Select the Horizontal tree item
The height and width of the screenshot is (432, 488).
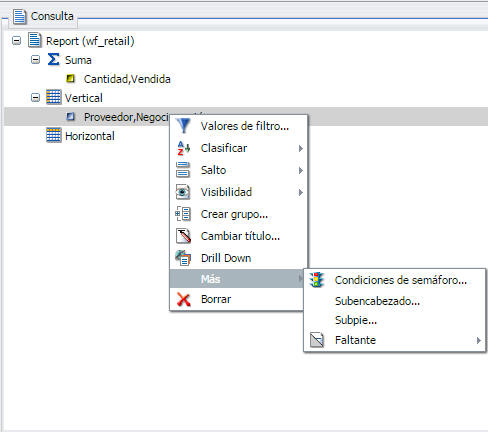90,136
